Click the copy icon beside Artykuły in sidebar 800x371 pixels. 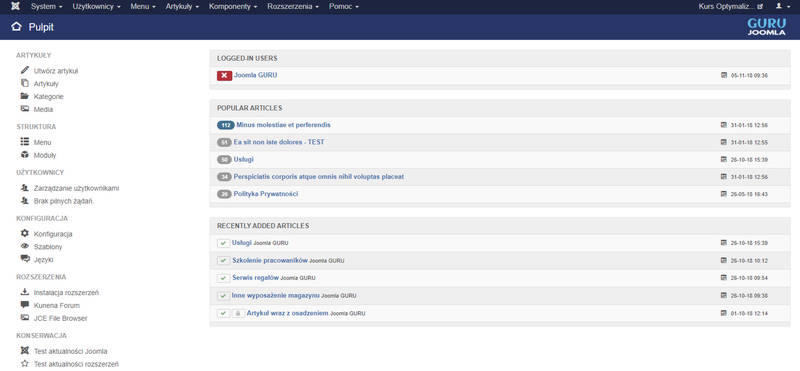24,83
